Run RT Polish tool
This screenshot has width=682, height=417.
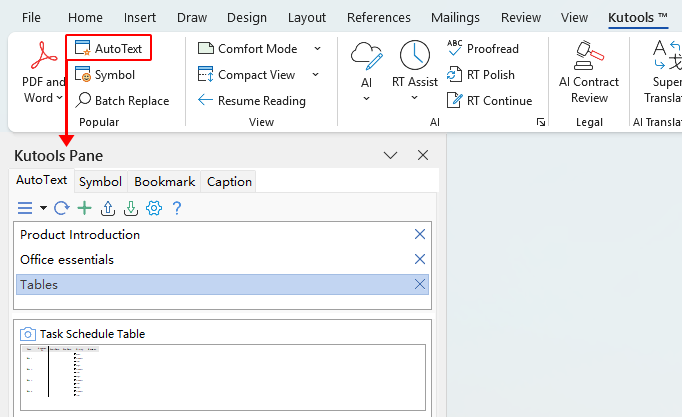(x=481, y=75)
